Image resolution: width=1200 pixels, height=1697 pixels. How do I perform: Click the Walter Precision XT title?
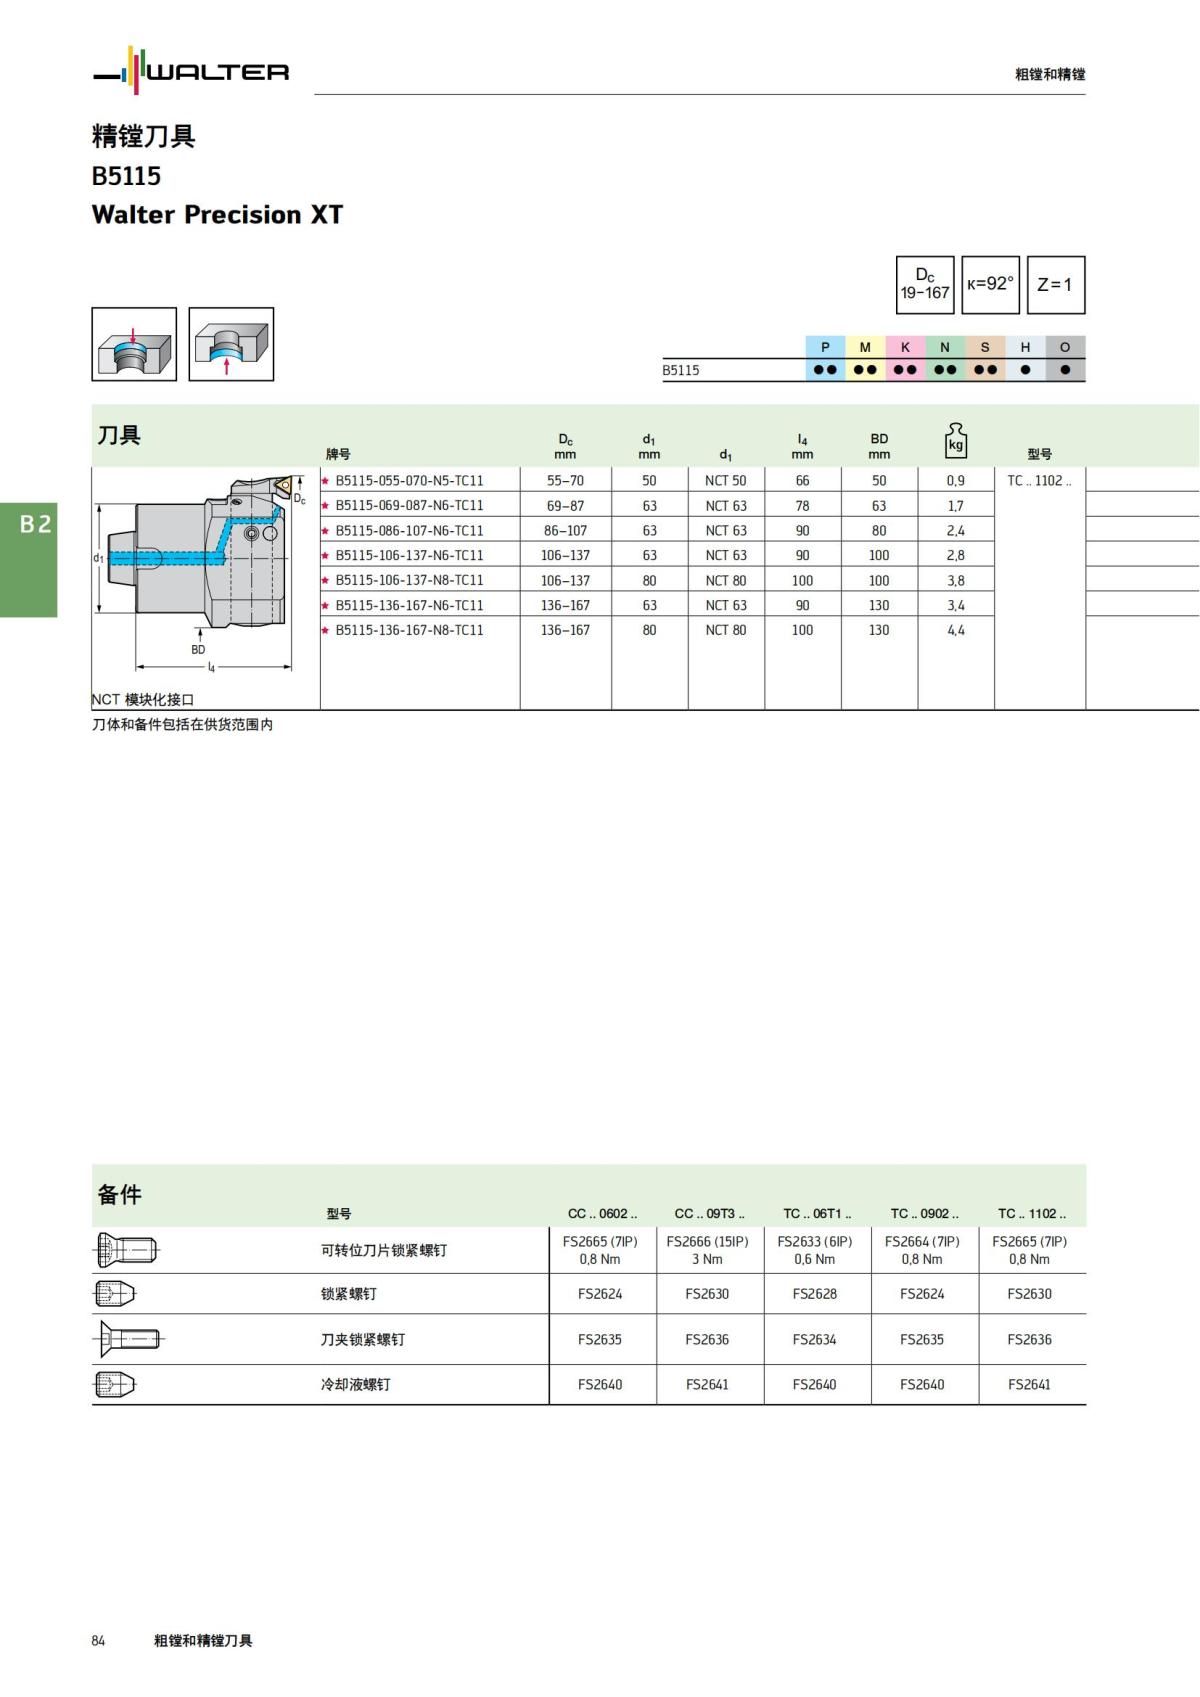pyautogui.click(x=217, y=214)
